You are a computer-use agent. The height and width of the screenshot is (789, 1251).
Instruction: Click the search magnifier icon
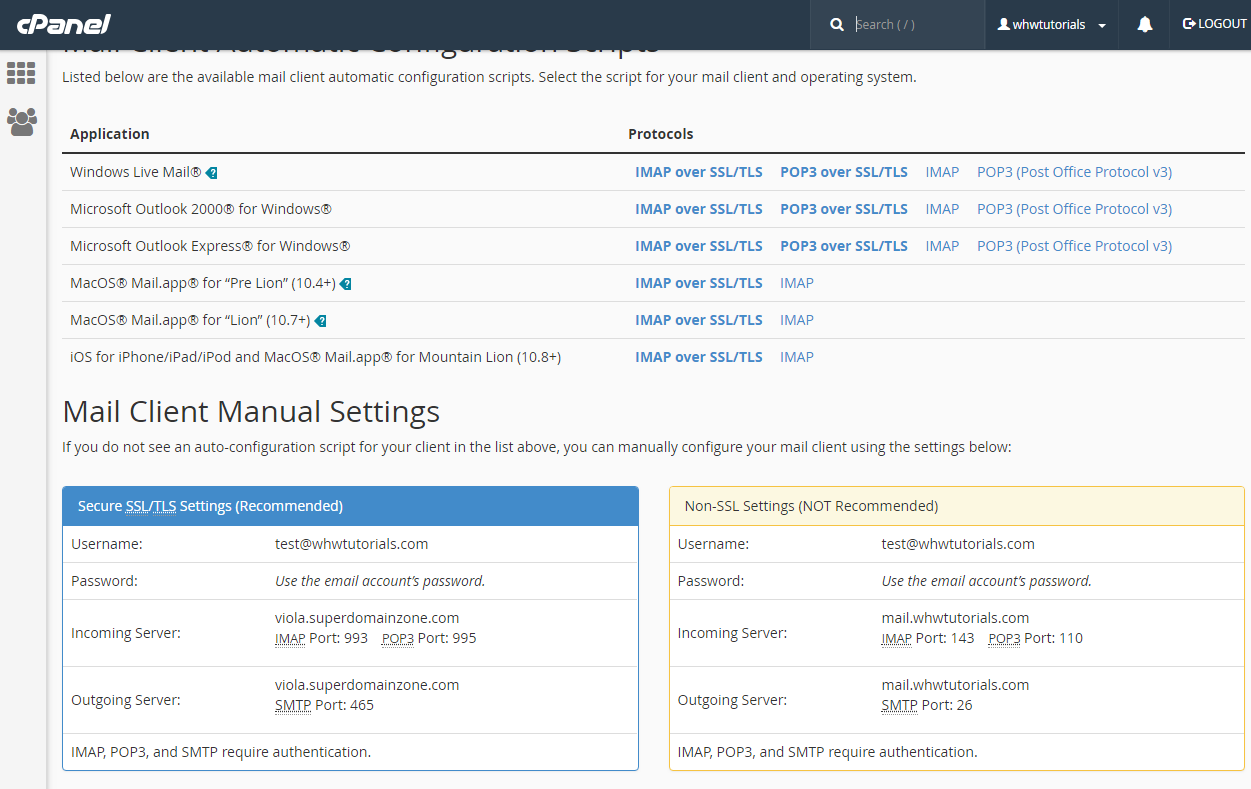837,24
